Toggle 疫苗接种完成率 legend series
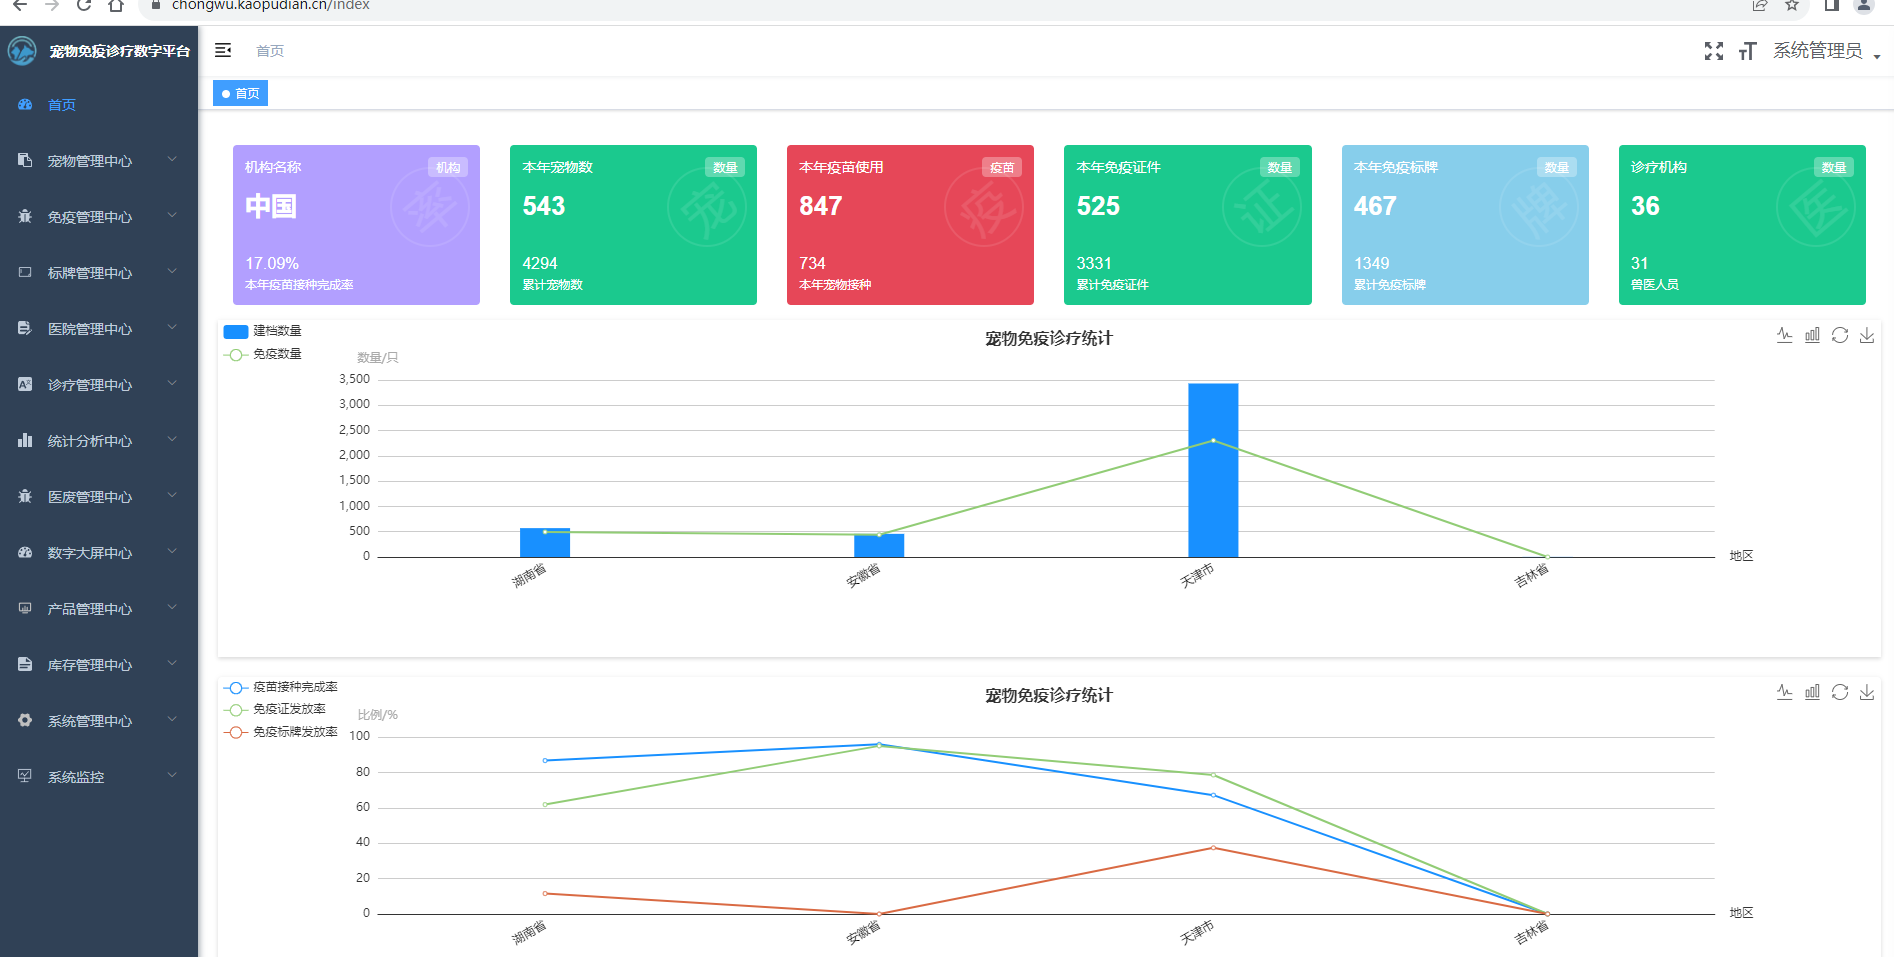1894x957 pixels. point(281,687)
